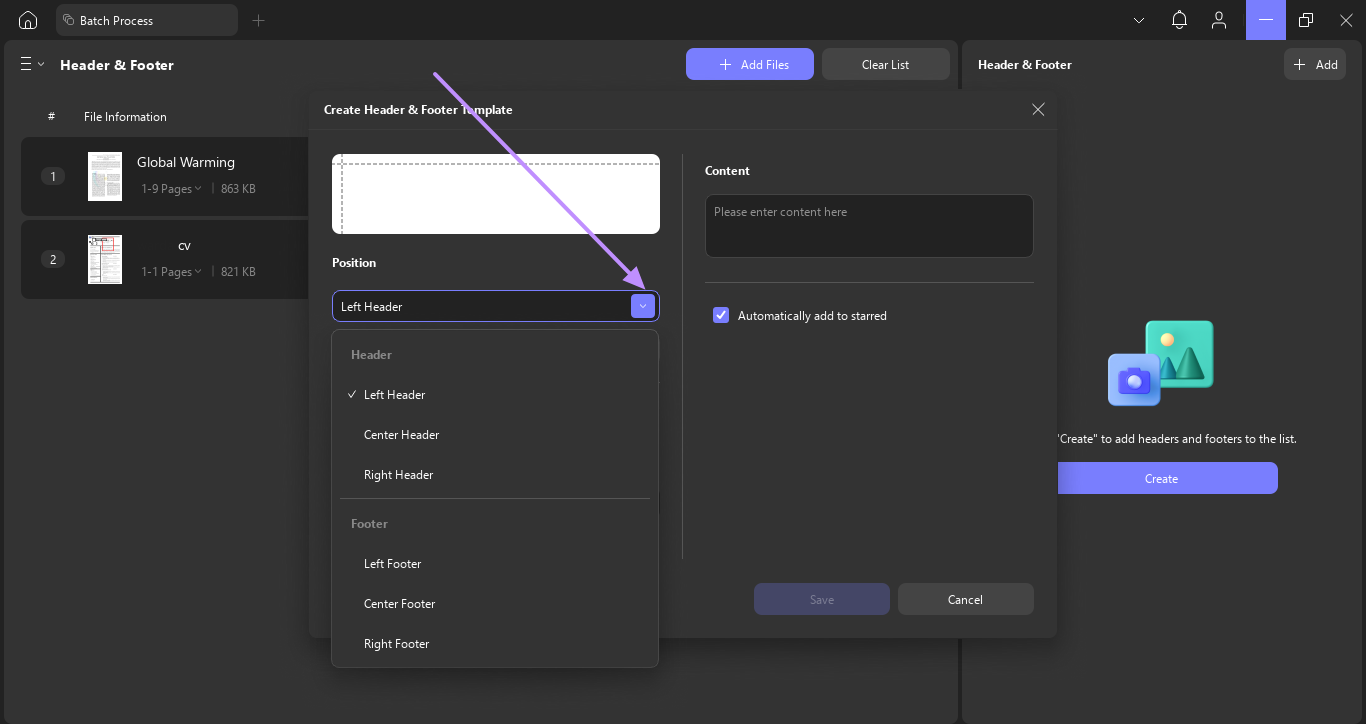The image size is (1366, 724).
Task: Click the content entry field in the dialog
Action: pyautogui.click(x=868, y=225)
